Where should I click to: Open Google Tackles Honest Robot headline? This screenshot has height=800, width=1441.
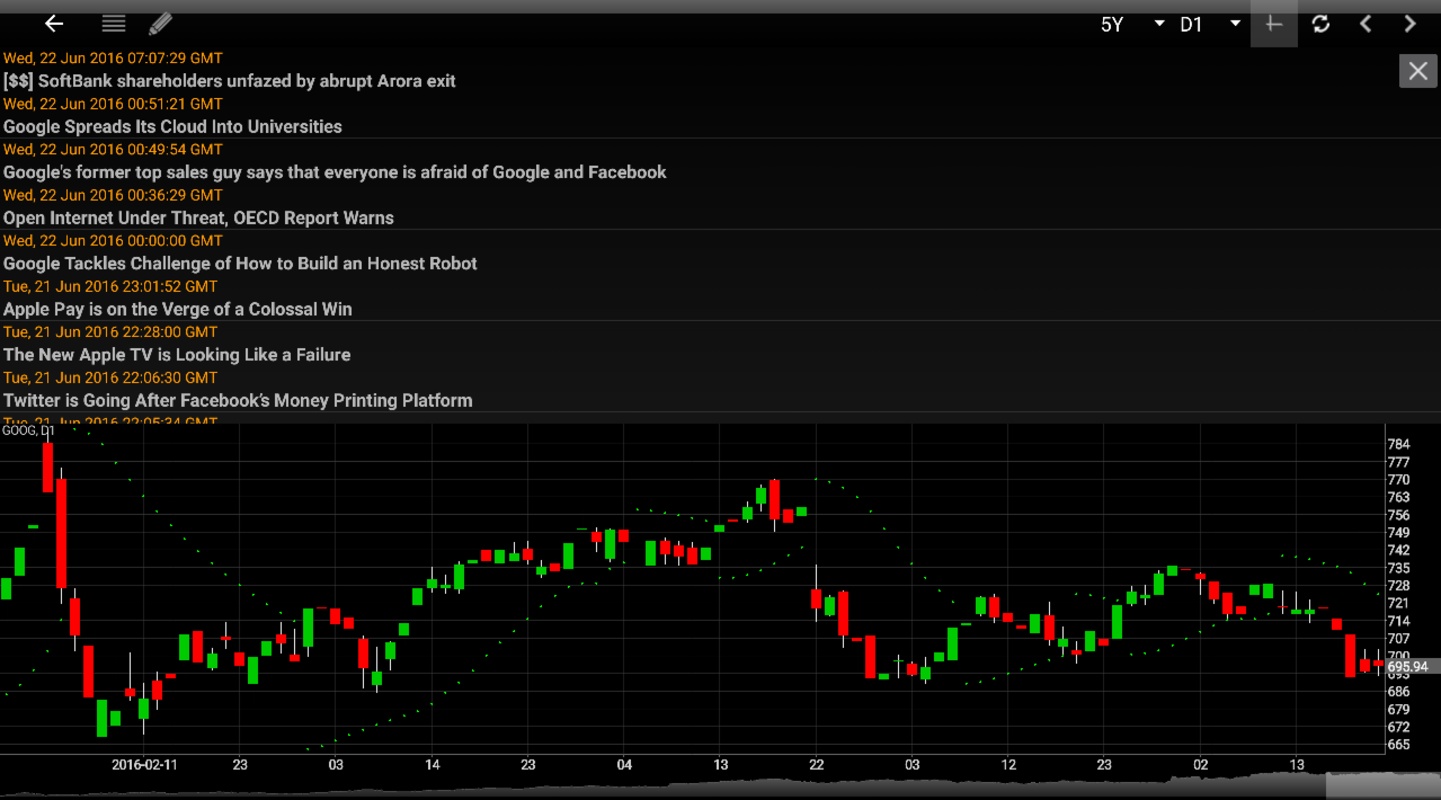pyautogui.click(x=240, y=264)
